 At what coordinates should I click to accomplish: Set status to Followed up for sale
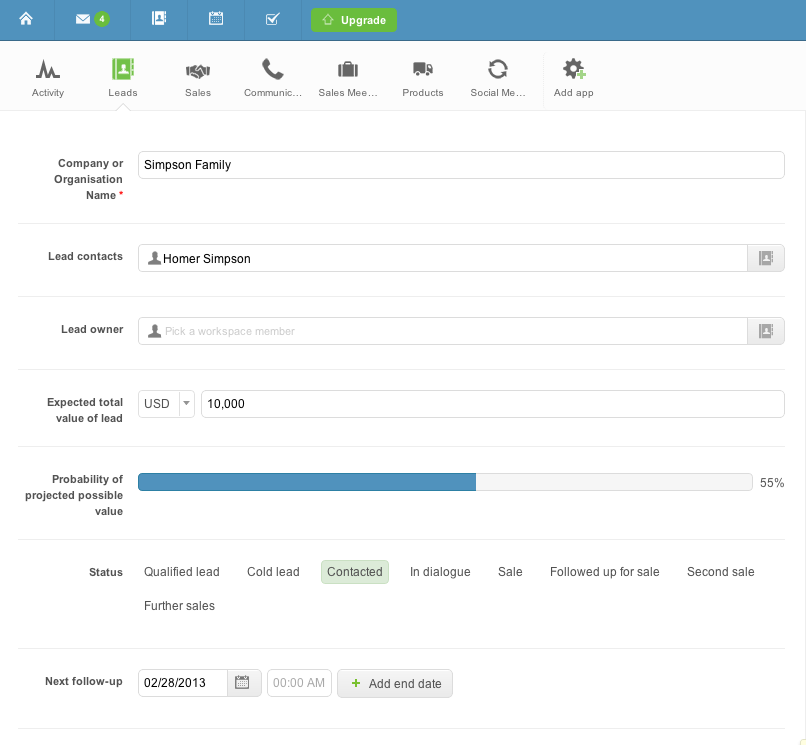click(x=604, y=572)
